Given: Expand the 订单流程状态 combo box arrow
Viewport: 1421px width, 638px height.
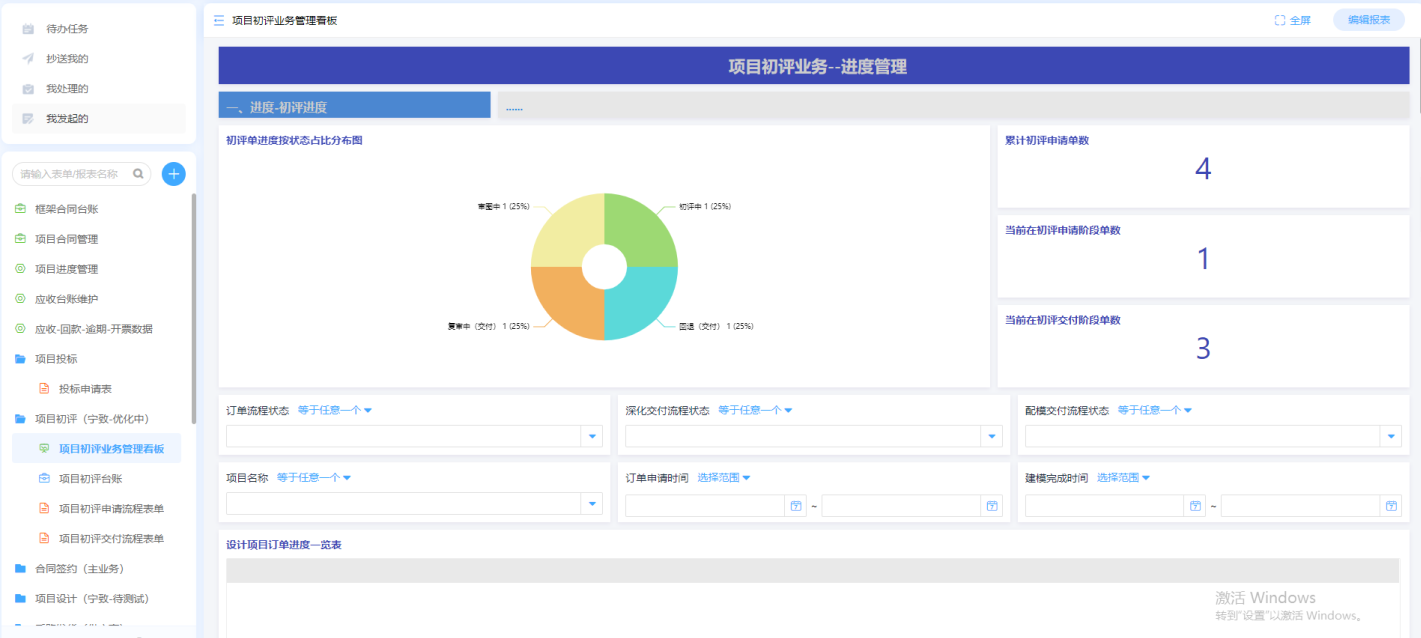Looking at the screenshot, I should [592, 436].
